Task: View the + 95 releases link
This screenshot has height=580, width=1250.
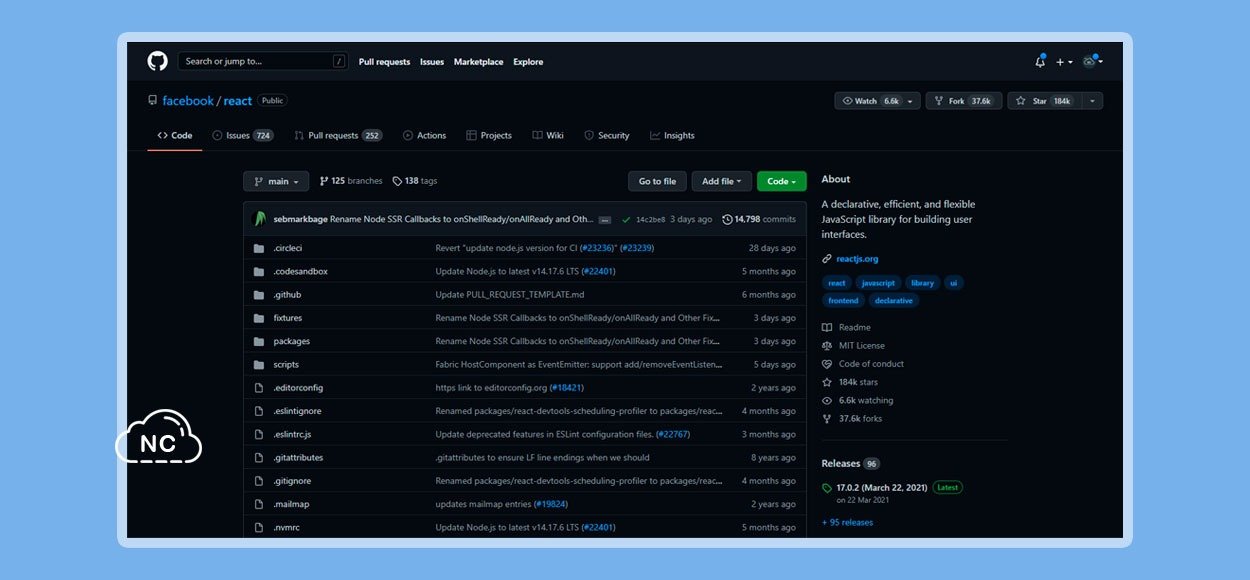Action: tap(847, 523)
